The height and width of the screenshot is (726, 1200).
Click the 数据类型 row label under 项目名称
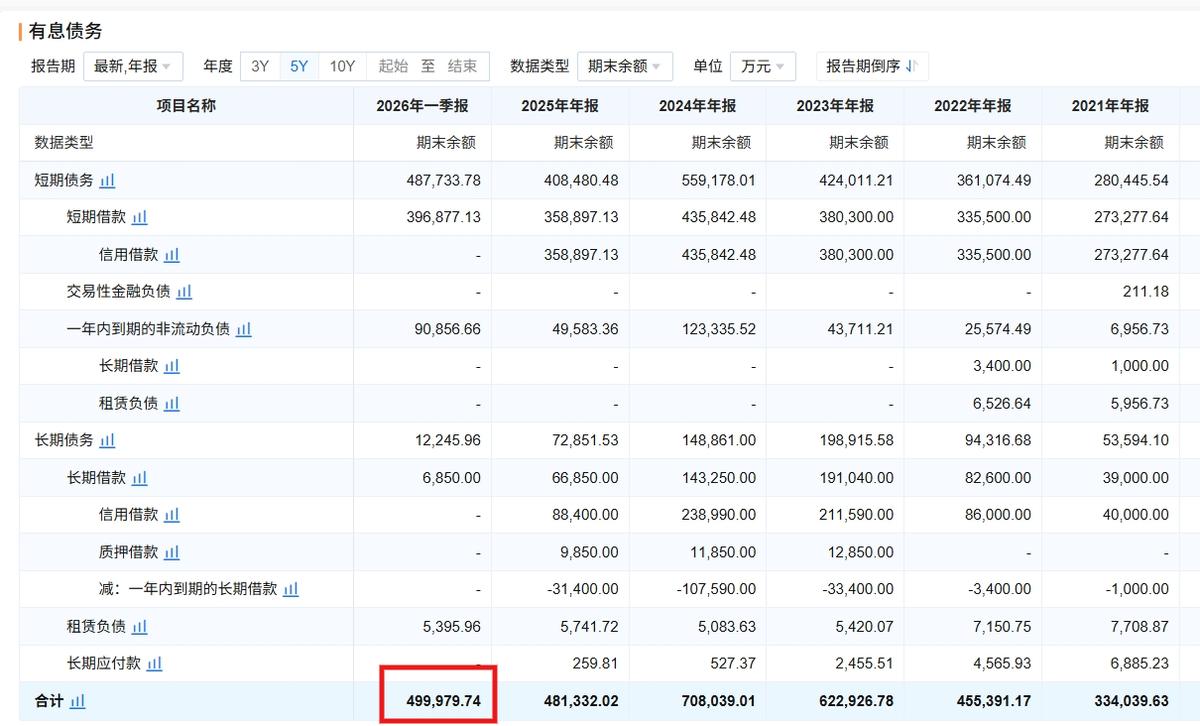64,142
